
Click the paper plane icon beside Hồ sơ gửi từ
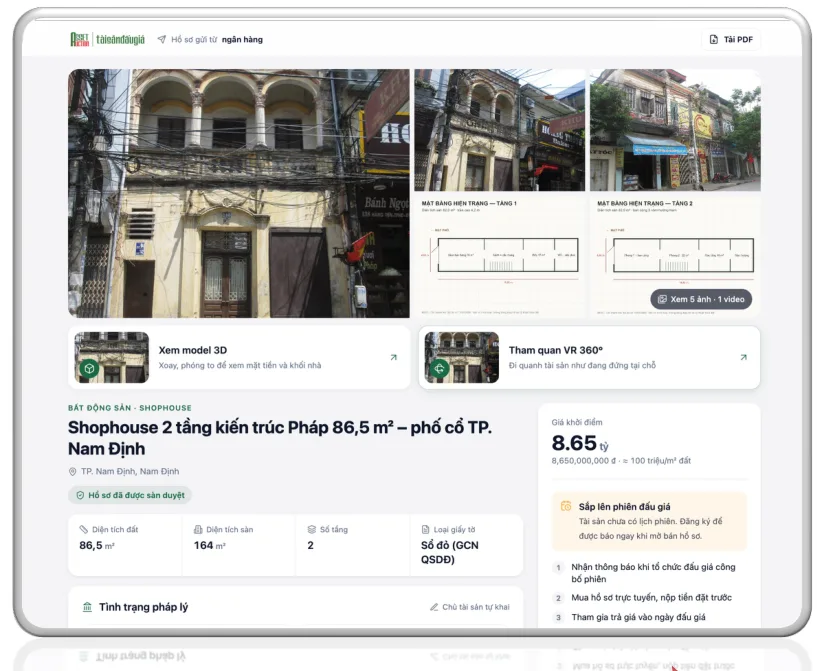(x=162, y=40)
